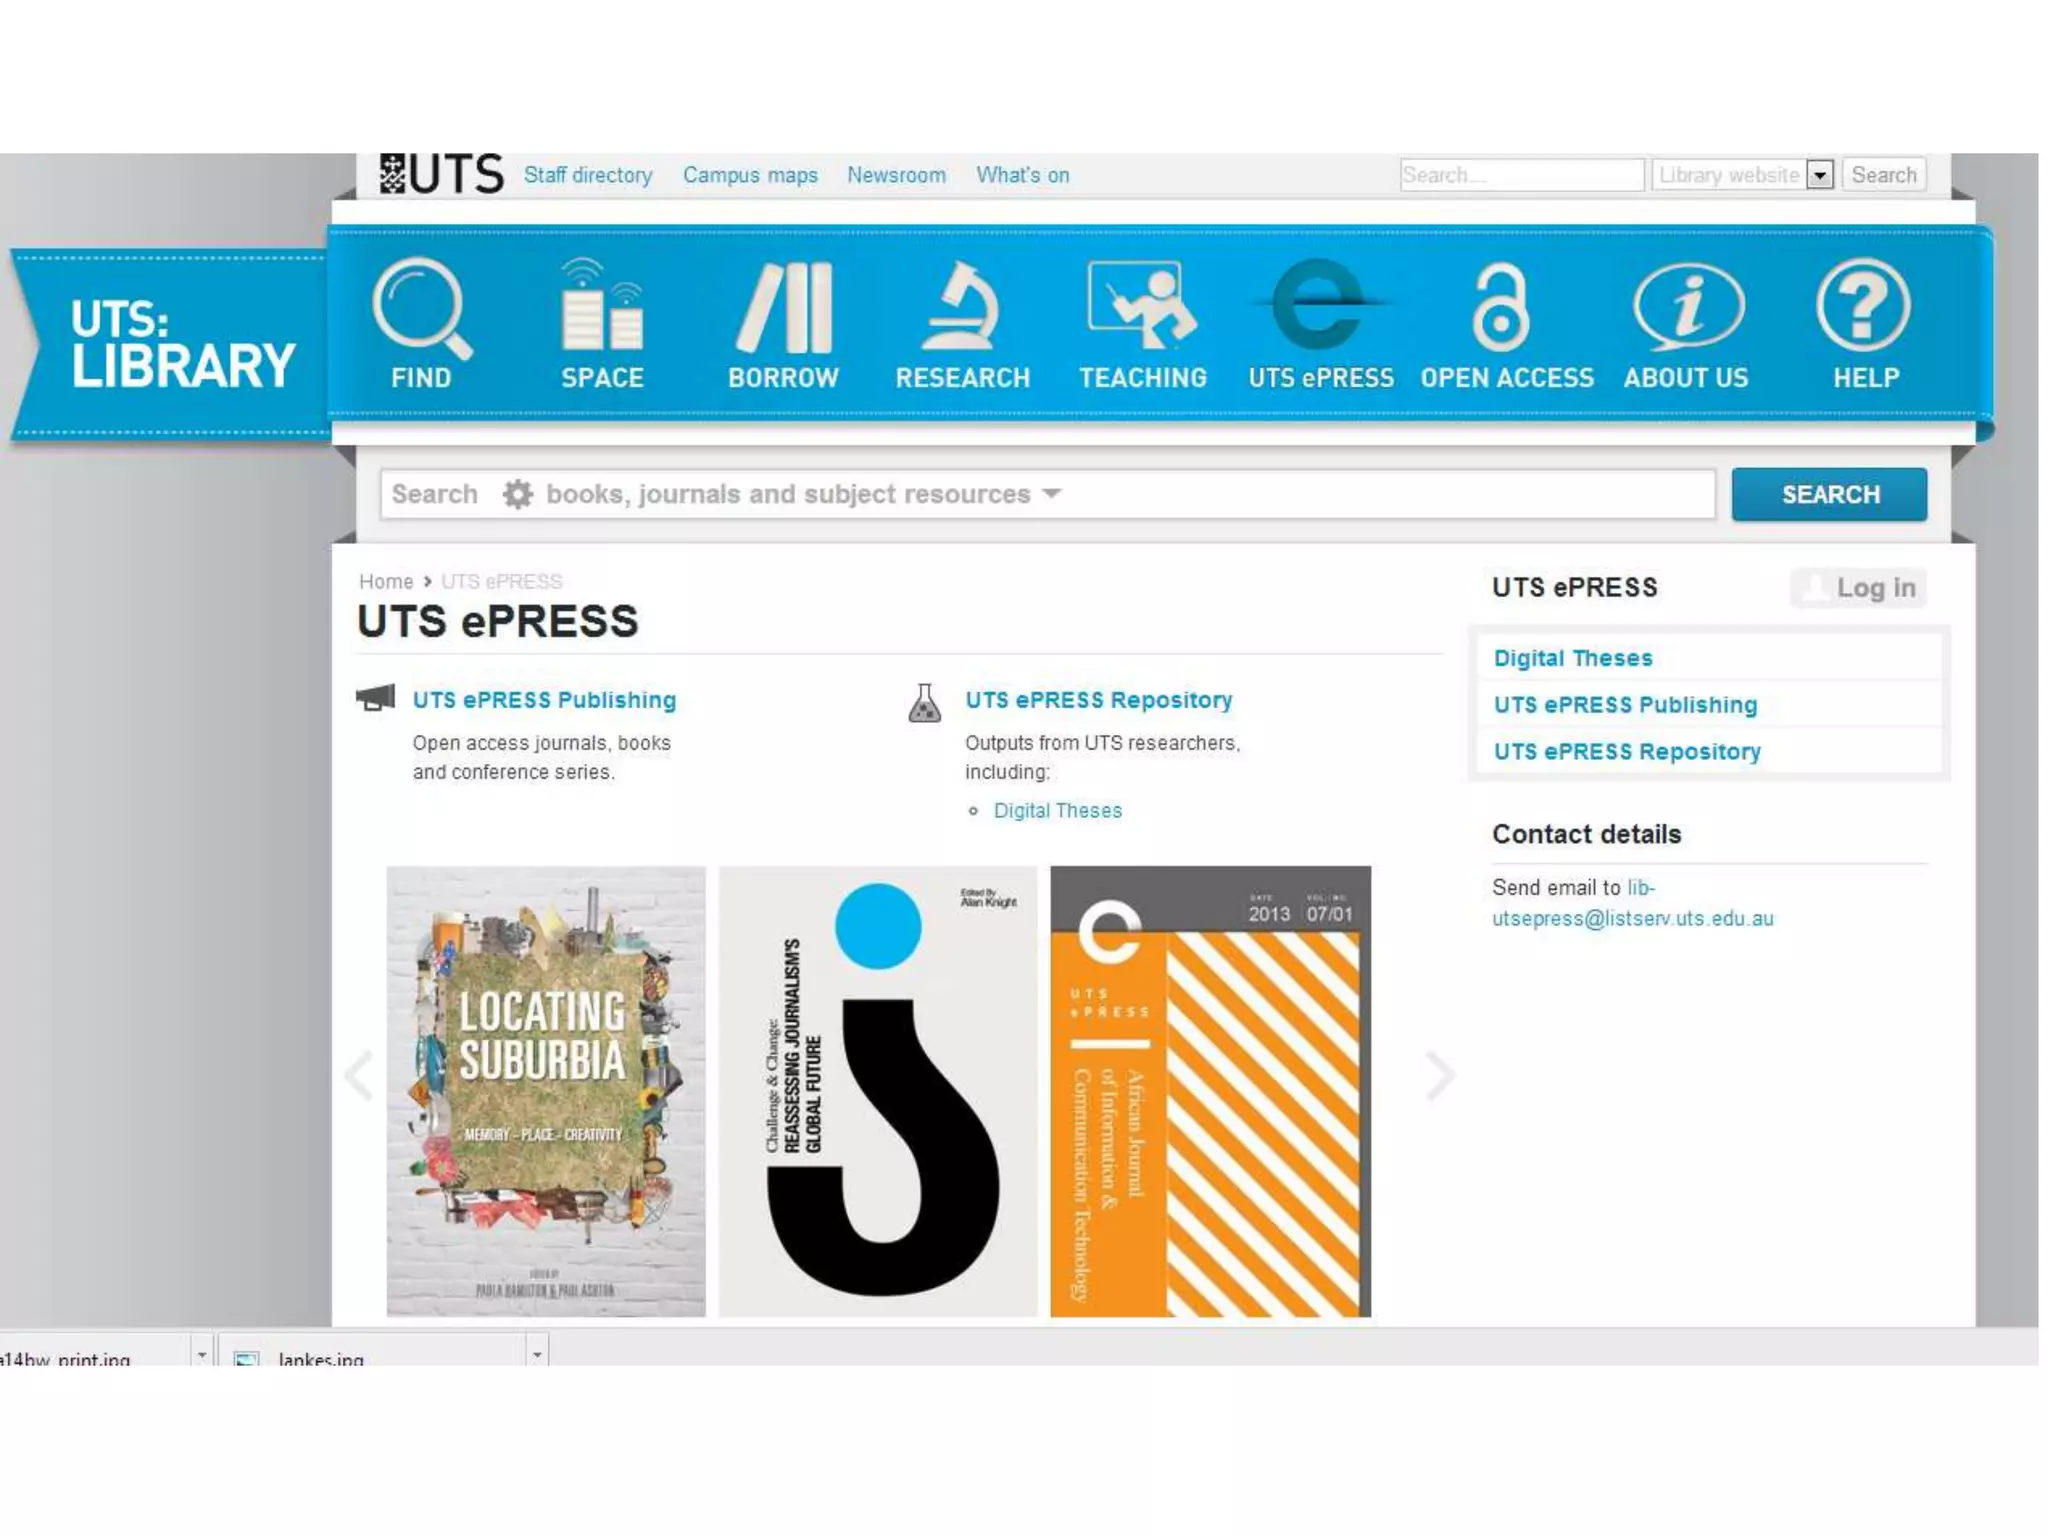Open the Locating Suburbia book cover
The image size is (2048, 1536).
[546, 1090]
